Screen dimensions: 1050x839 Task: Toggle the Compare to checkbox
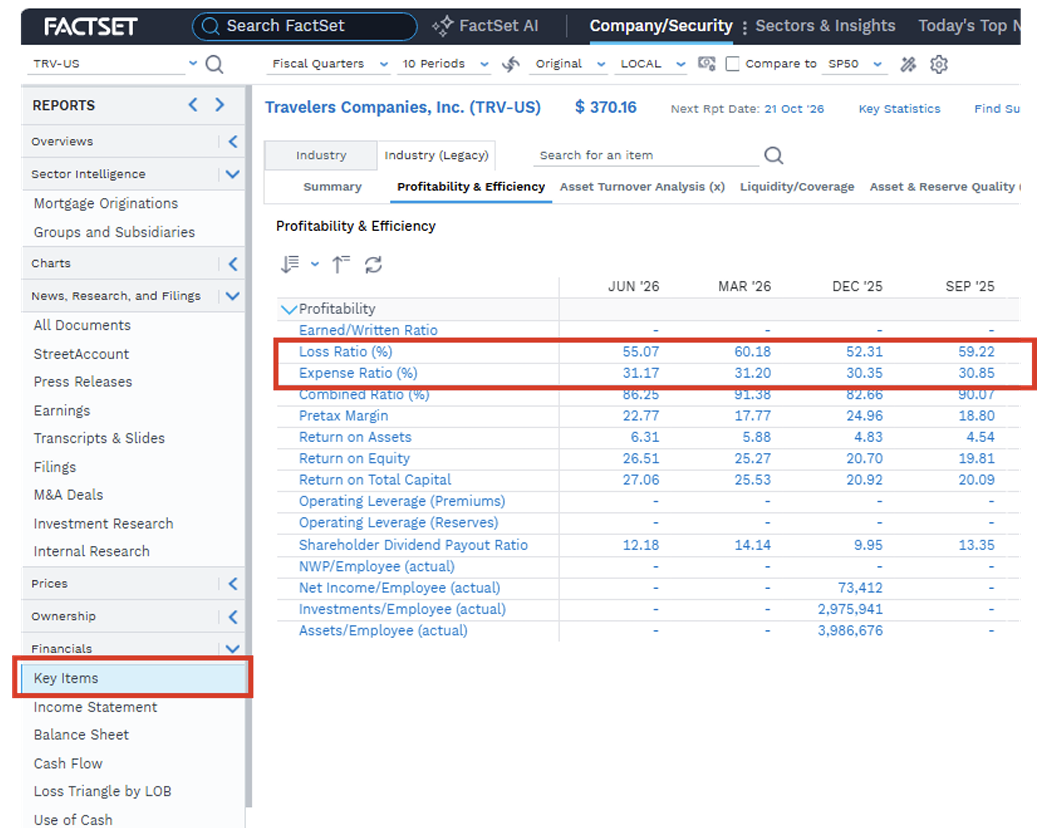click(733, 64)
